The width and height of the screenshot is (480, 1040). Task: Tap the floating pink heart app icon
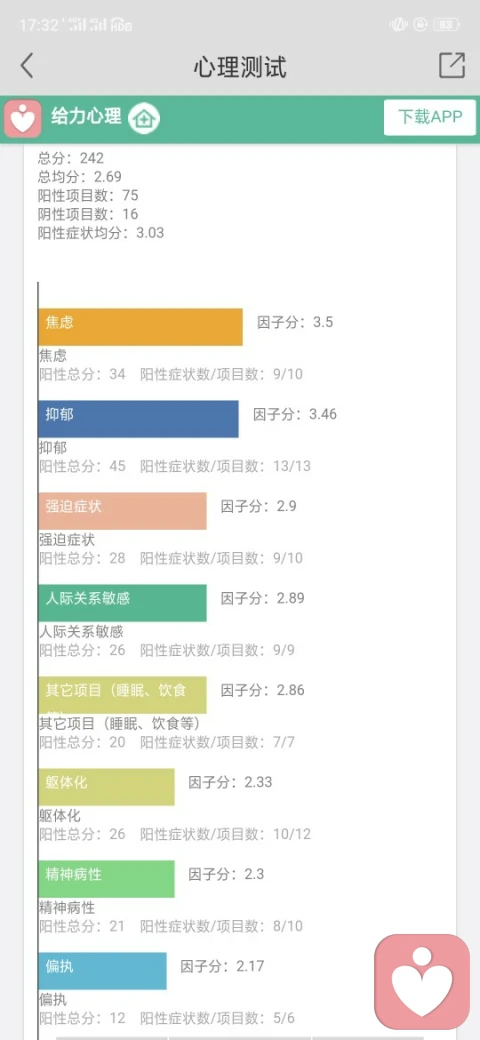pos(422,982)
